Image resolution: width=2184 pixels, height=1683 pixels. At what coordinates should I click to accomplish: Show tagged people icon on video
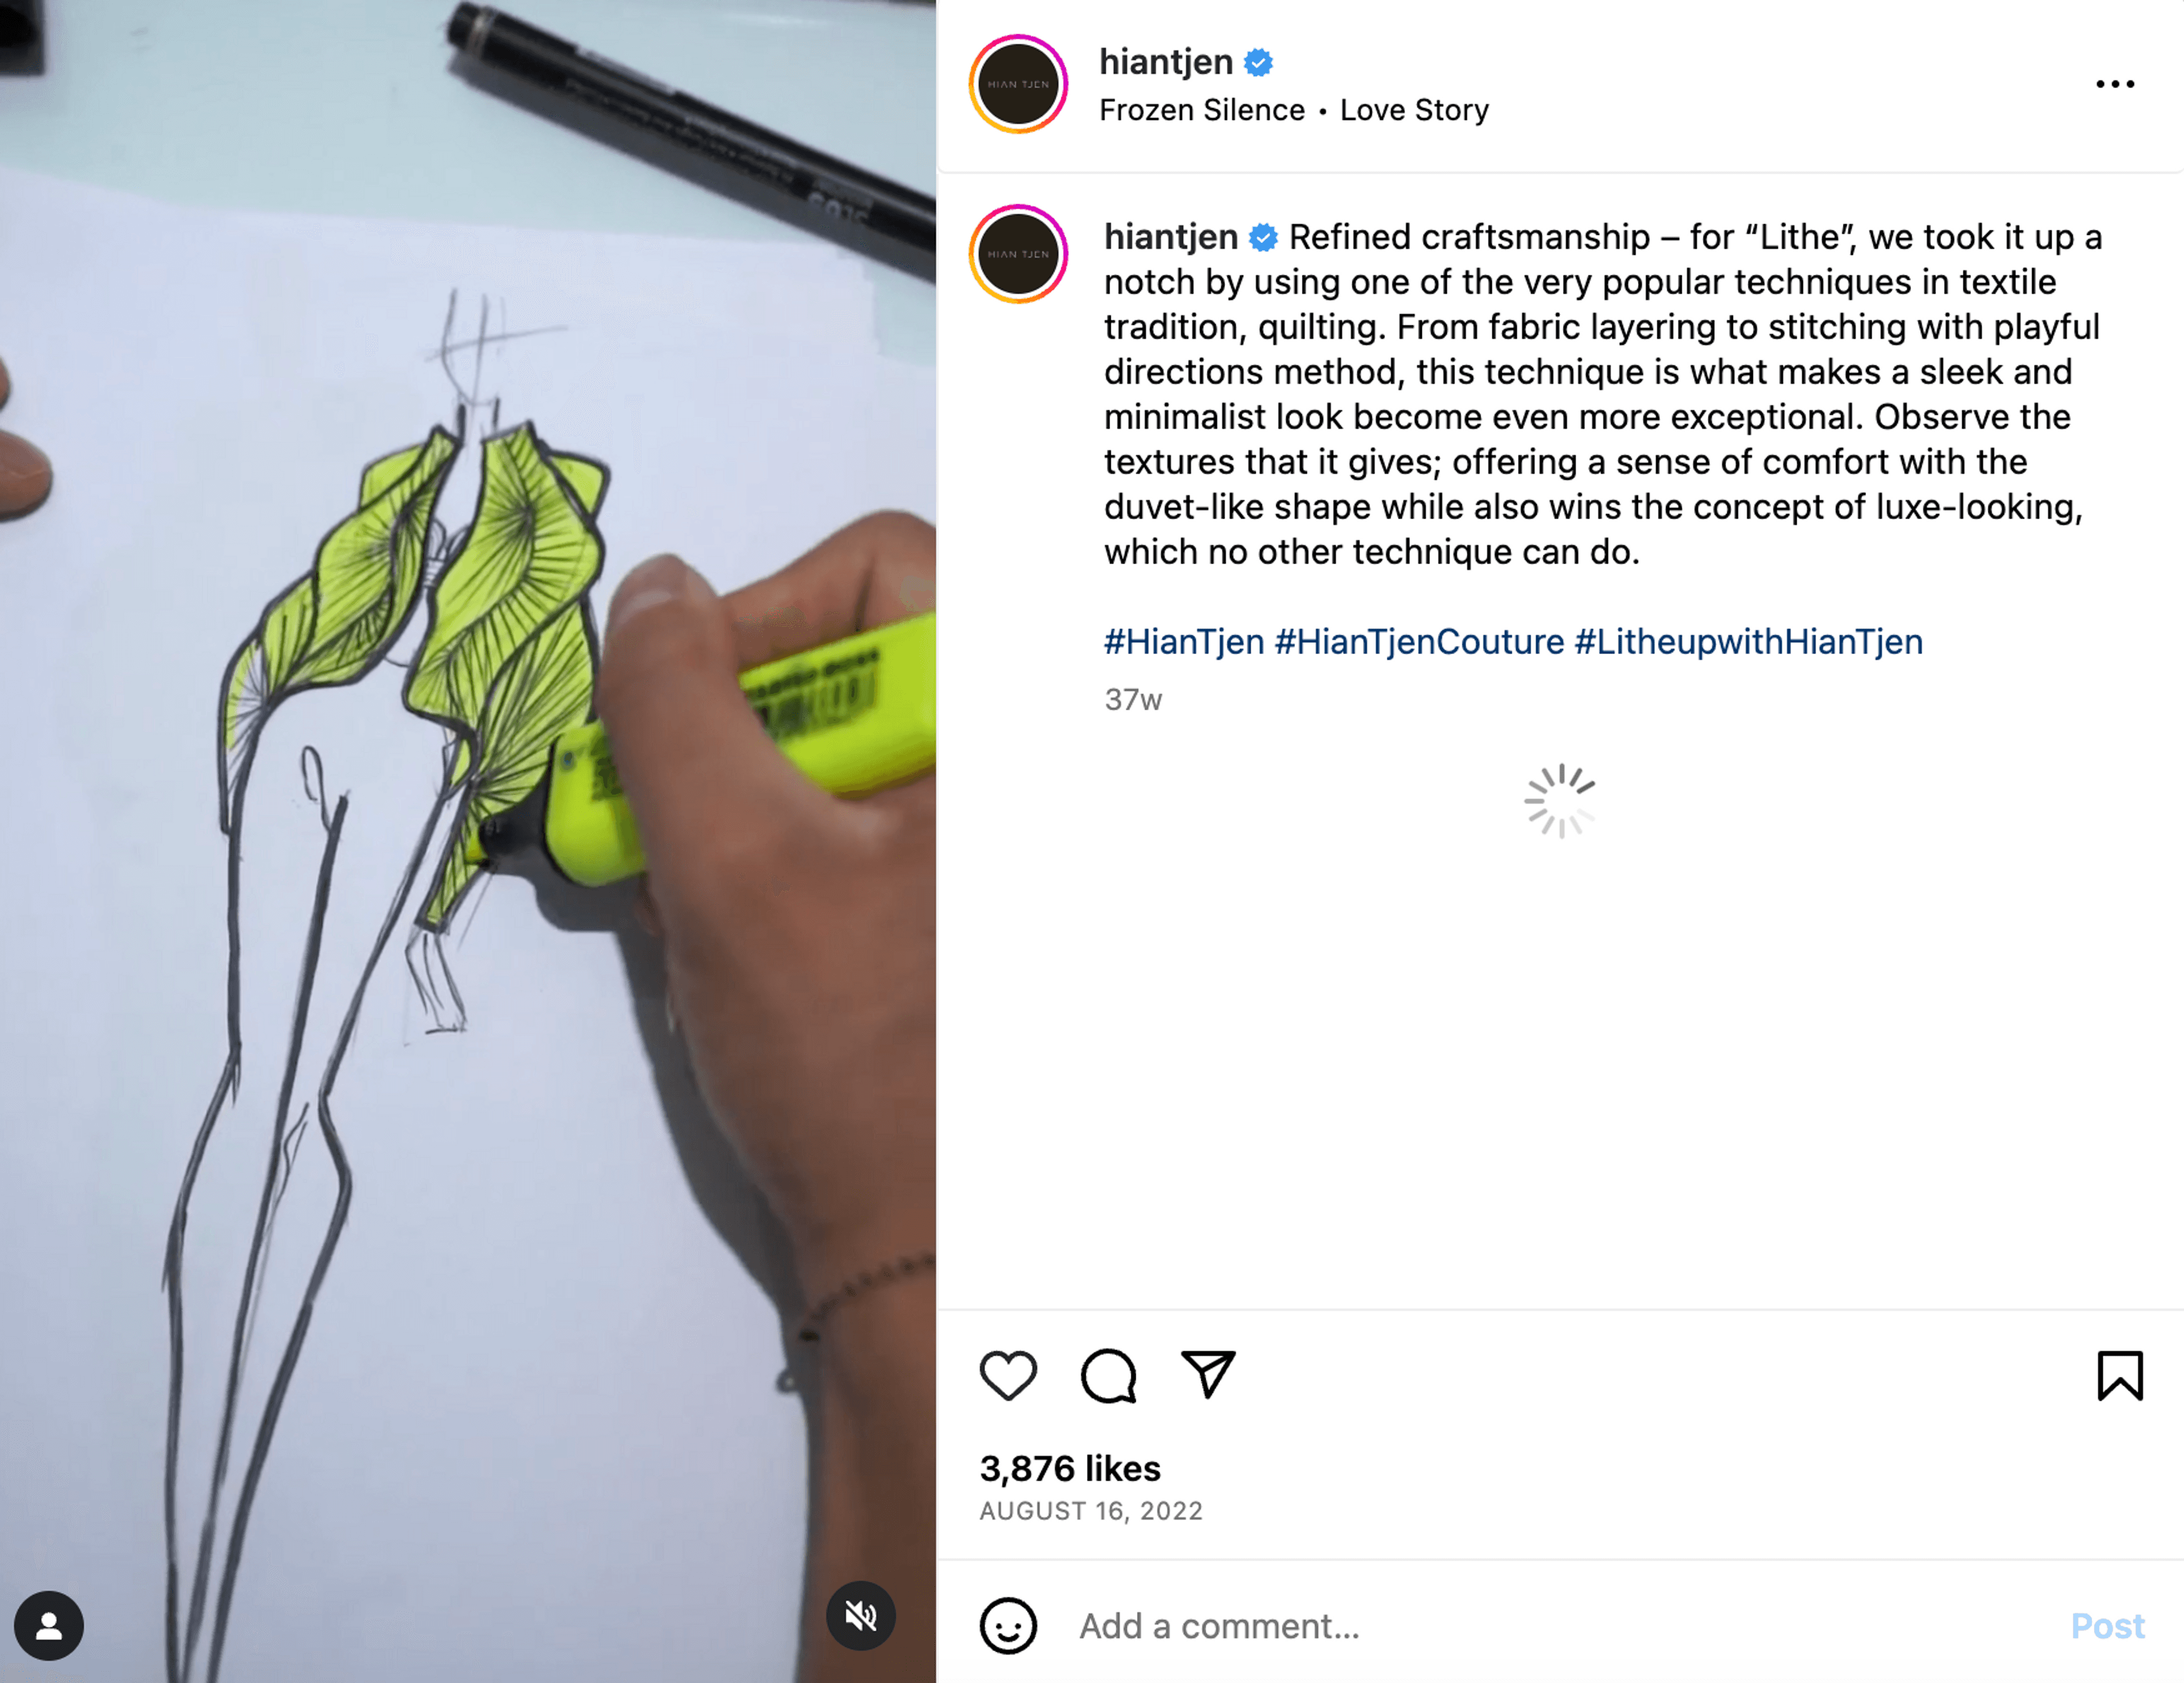tap(48, 1625)
